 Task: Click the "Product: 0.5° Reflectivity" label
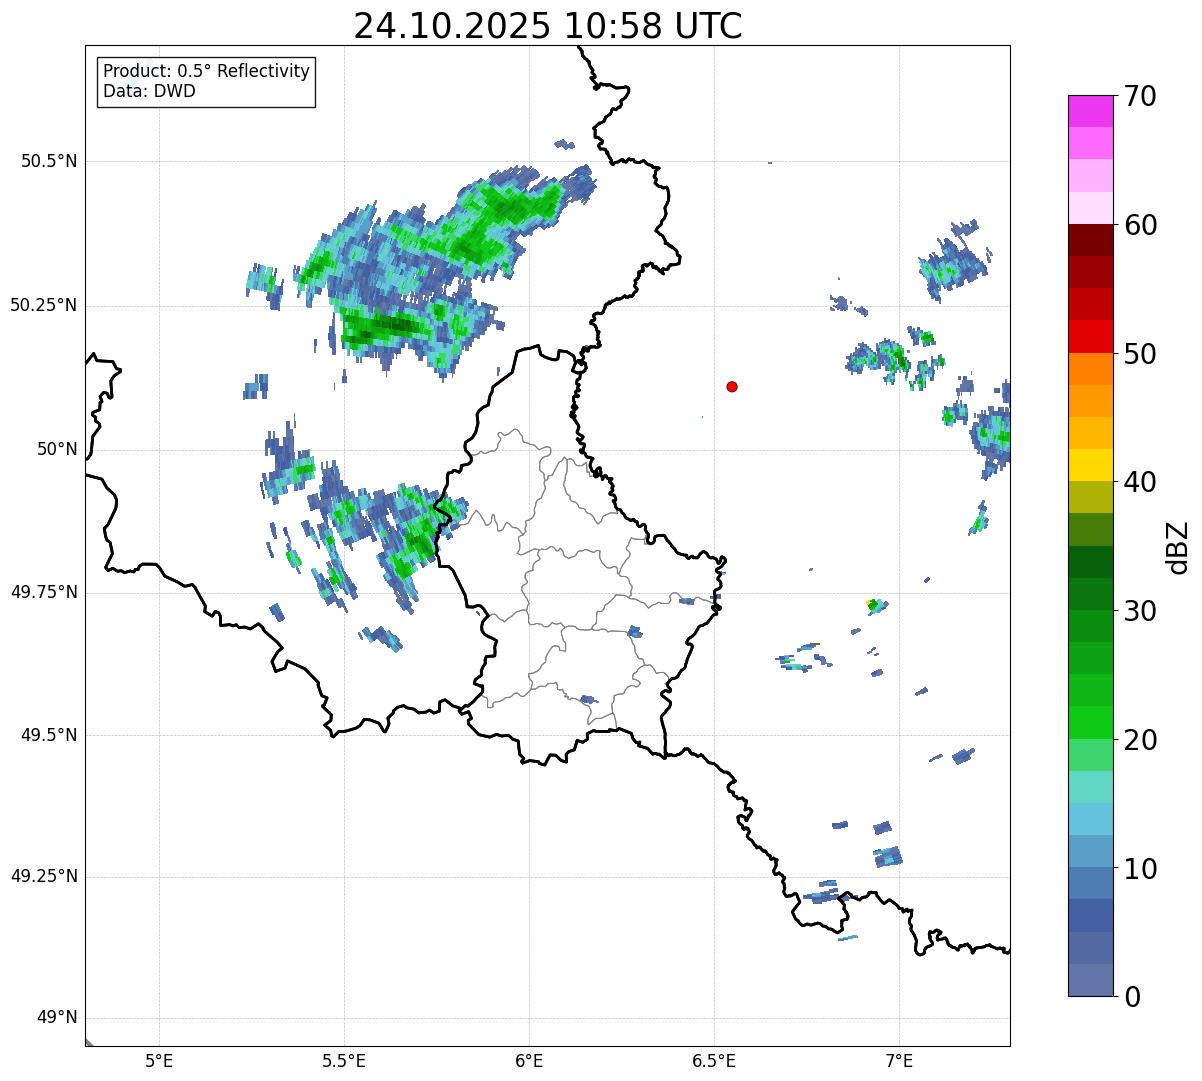tap(206, 72)
